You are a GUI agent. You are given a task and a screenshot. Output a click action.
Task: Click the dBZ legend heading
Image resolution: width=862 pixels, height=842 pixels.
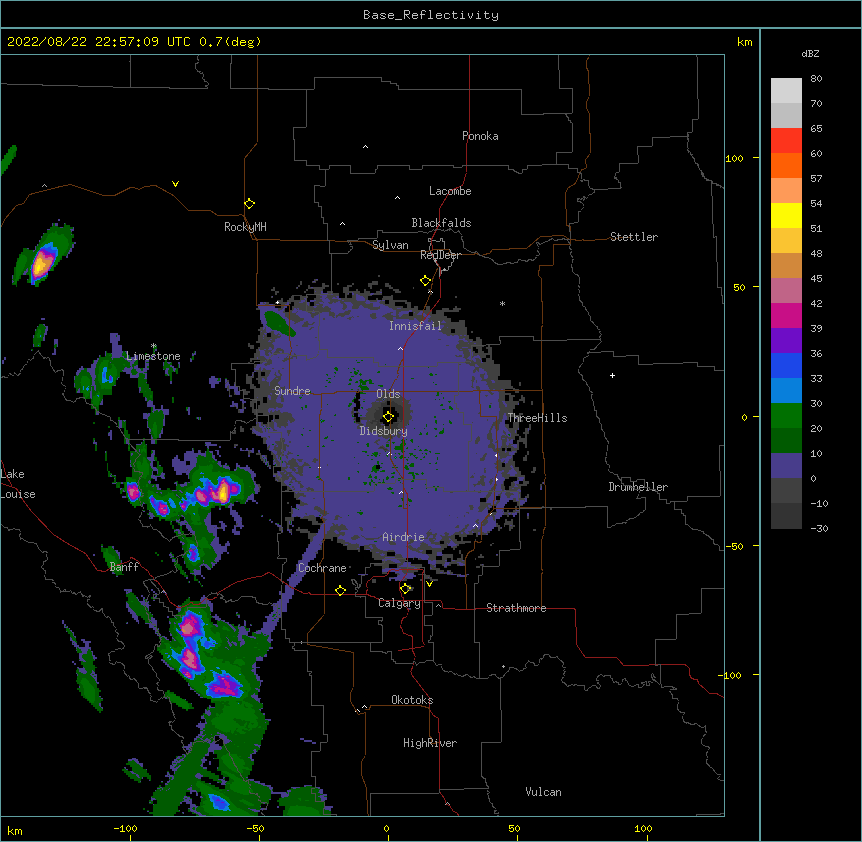[810, 53]
